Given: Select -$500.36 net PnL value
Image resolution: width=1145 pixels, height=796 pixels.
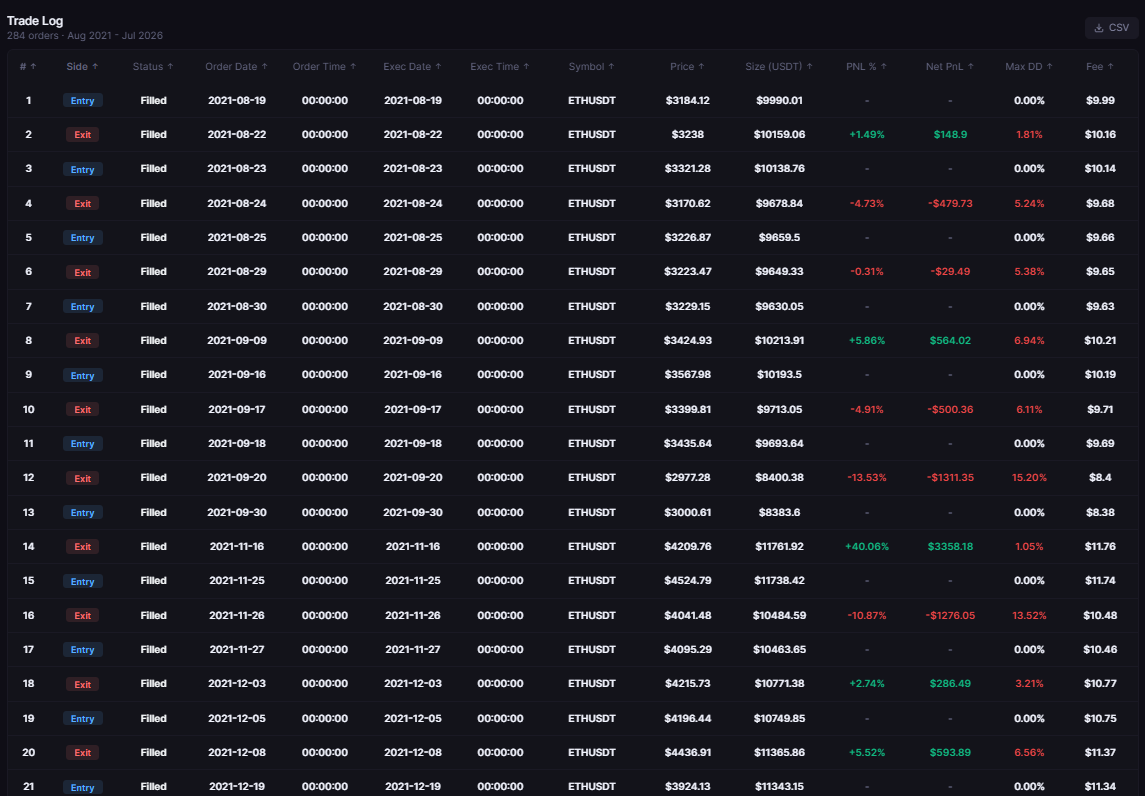Looking at the screenshot, I should tap(950, 410).
